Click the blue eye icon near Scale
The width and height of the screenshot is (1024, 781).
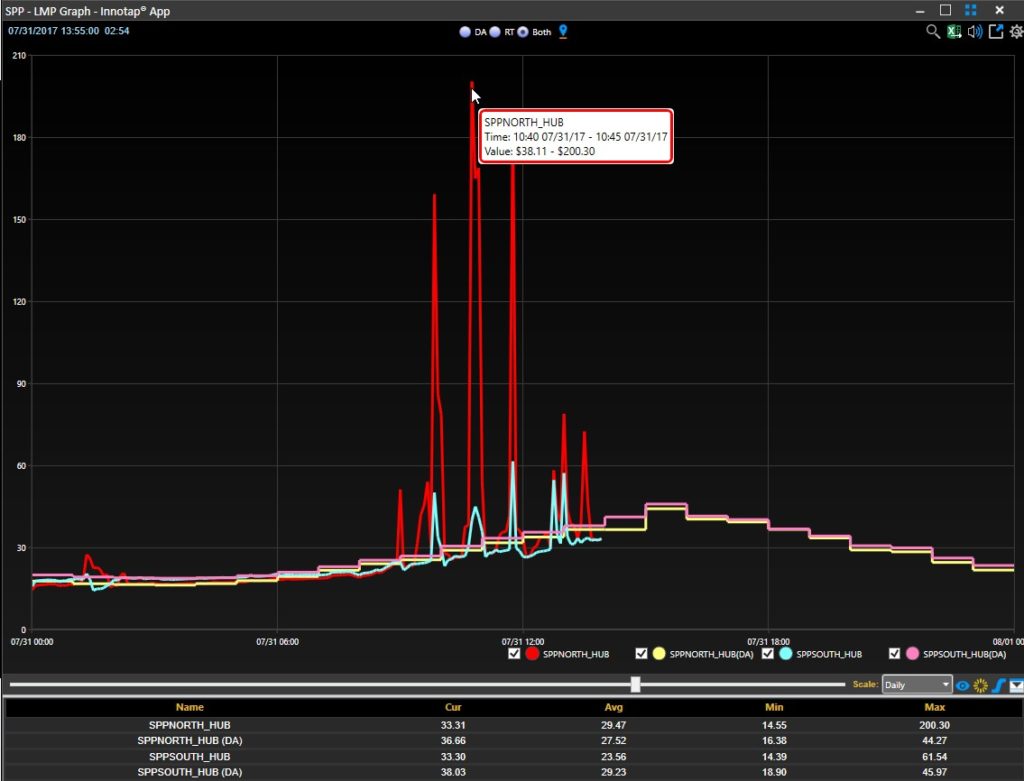click(962, 686)
